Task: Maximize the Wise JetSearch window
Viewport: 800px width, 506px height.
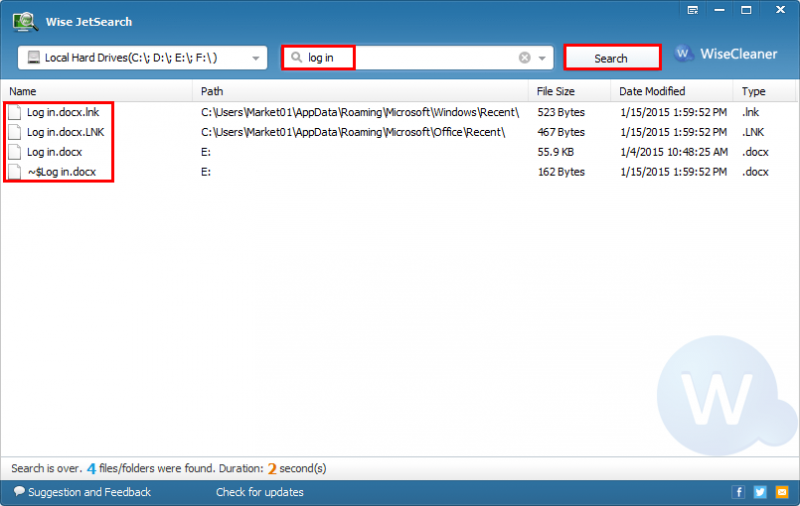Action: (746, 10)
